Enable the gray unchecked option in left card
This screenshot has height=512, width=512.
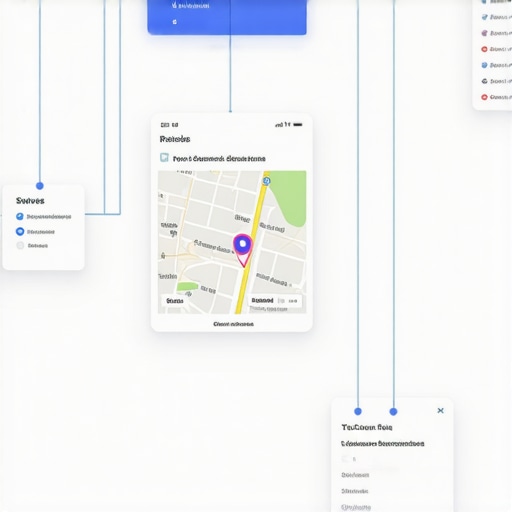pyautogui.click(x=20, y=245)
